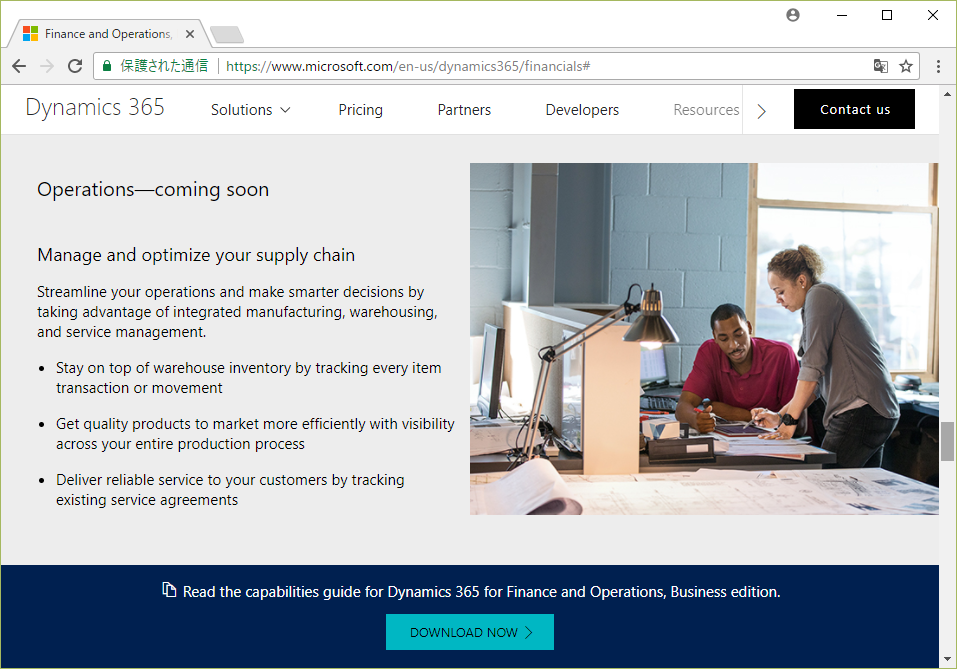Open the Partners menu item
This screenshot has width=957, height=669.
click(x=464, y=110)
